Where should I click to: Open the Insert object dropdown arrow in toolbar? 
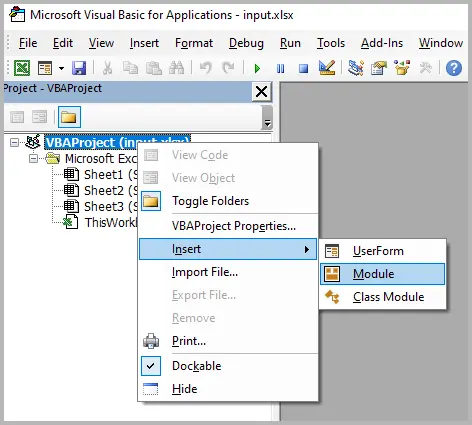tap(61, 68)
